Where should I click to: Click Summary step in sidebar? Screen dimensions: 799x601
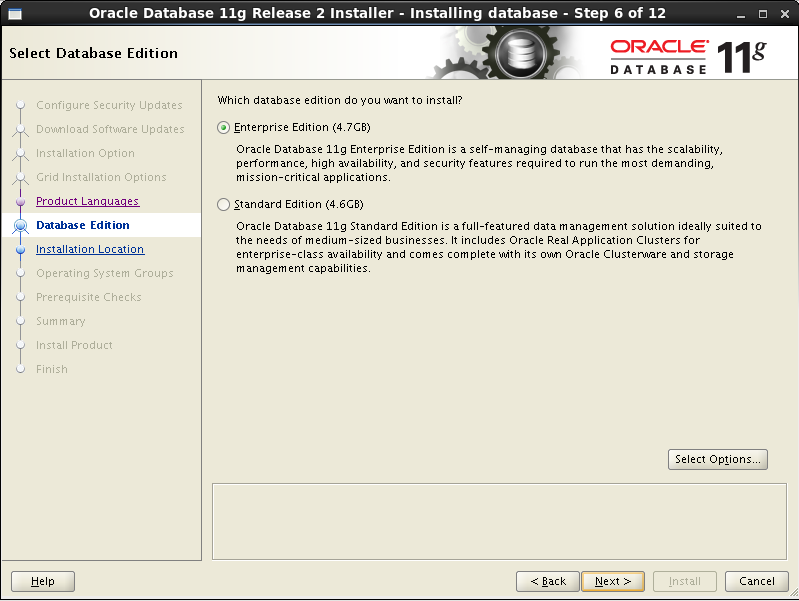coord(61,321)
